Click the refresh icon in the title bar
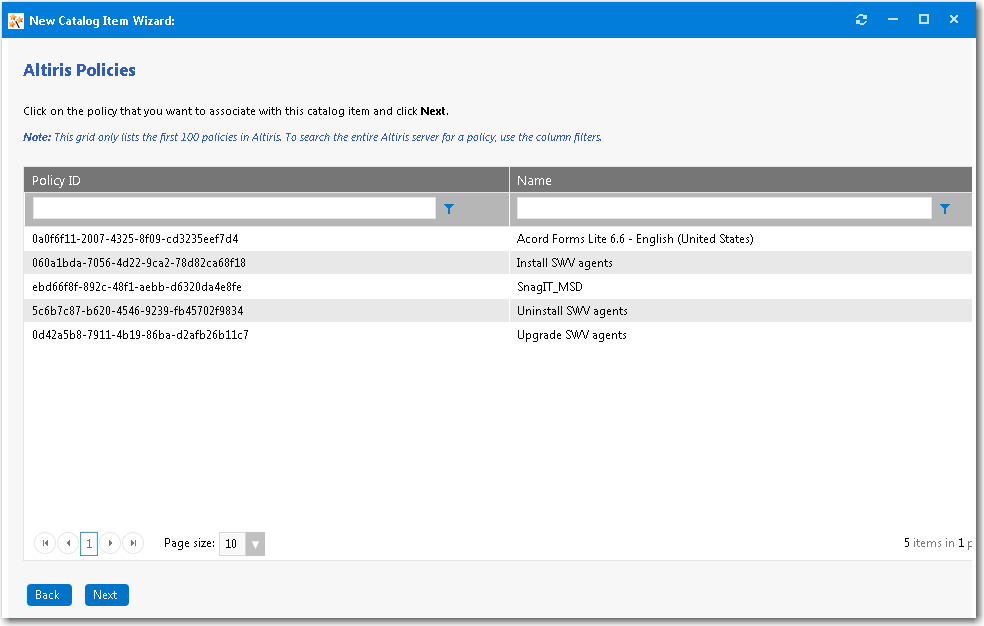The height and width of the screenshot is (626, 984). point(861,18)
